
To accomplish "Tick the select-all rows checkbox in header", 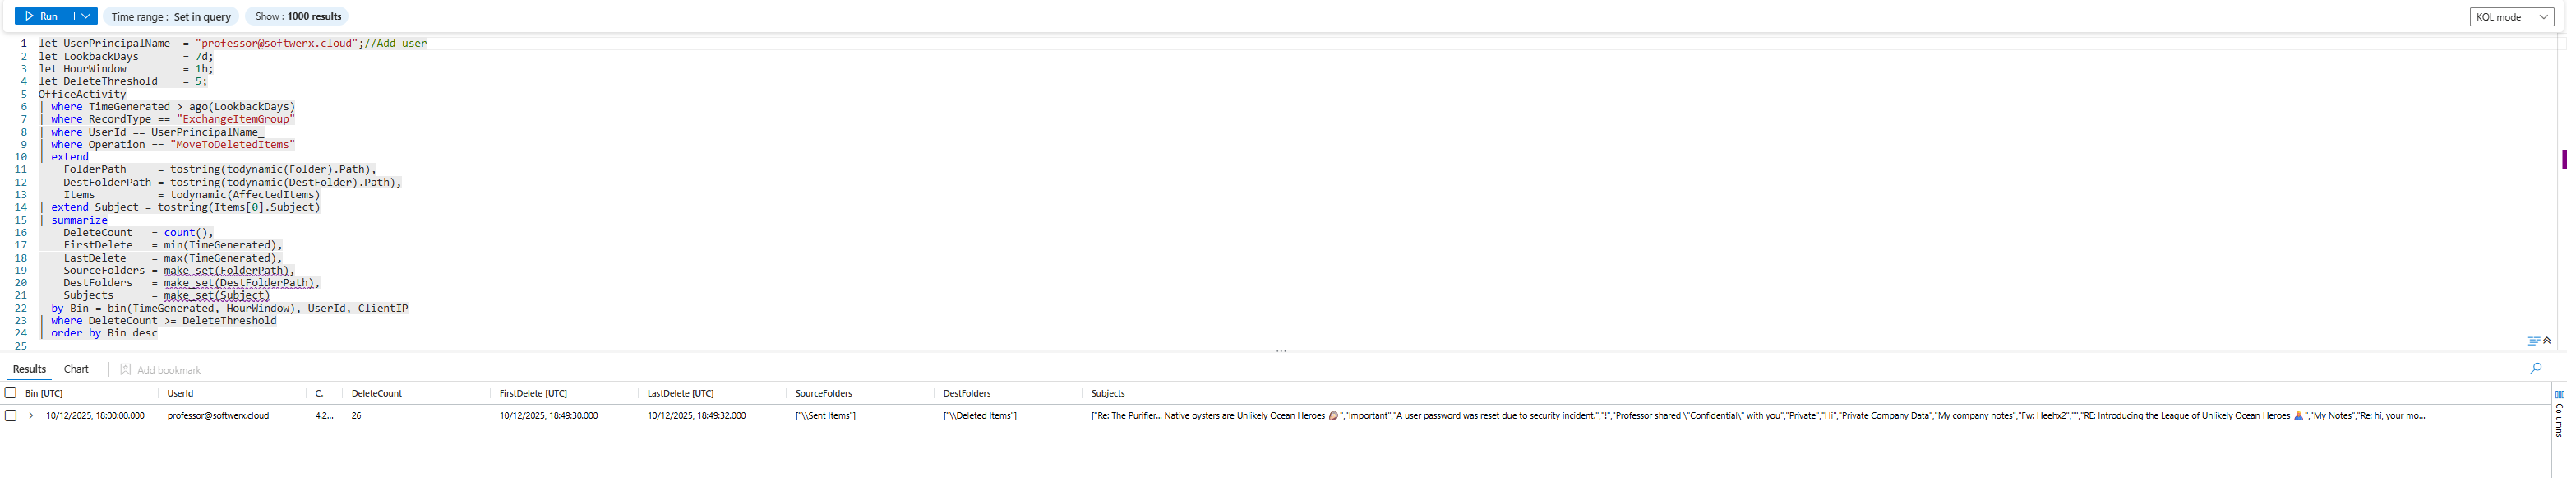I will [x=11, y=393].
